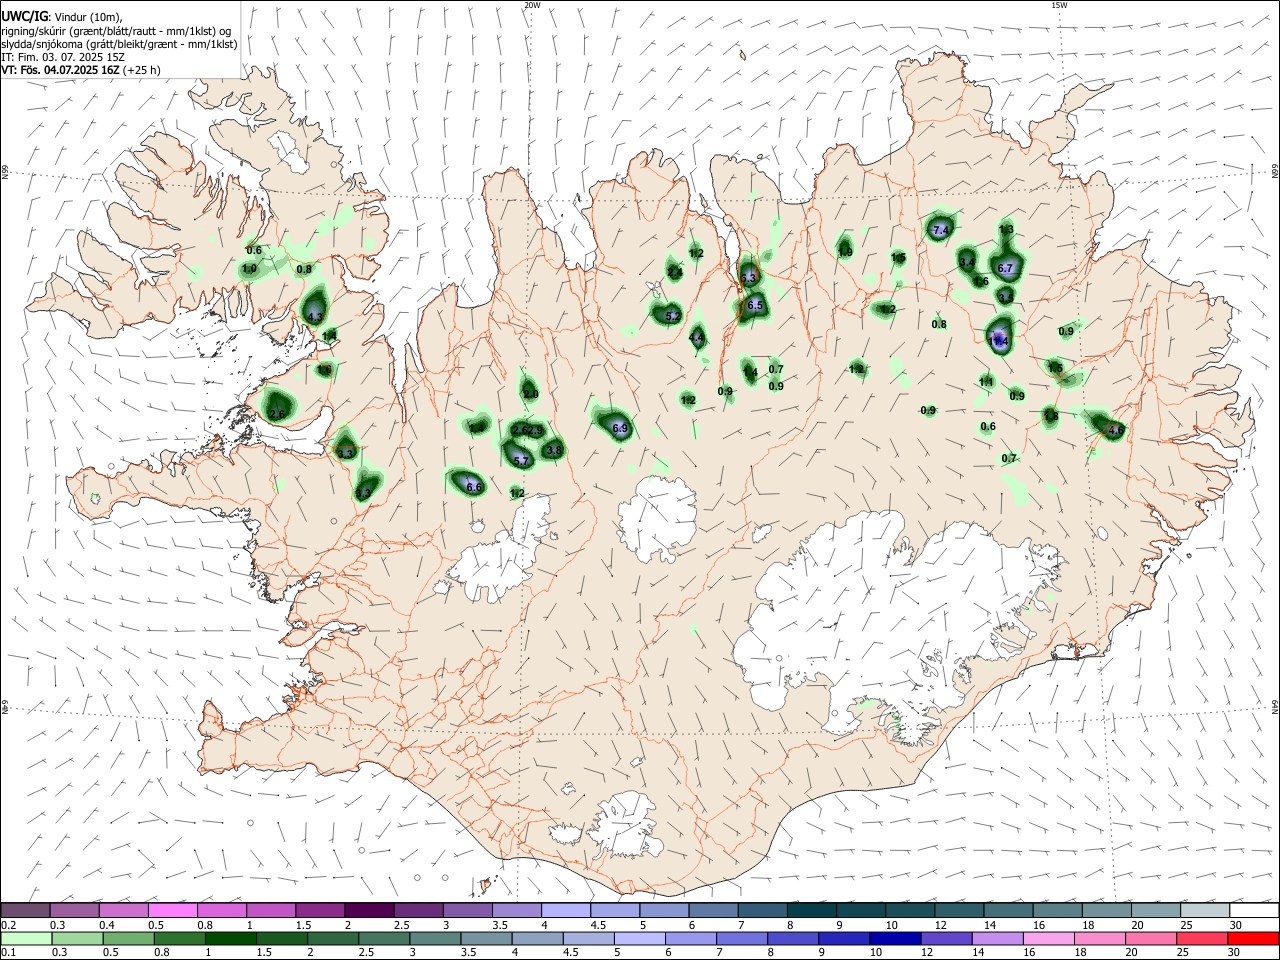Select the dark teal 8 swatch in top legend row
Viewport: 1280px width, 960px height.
(x=812, y=910)
